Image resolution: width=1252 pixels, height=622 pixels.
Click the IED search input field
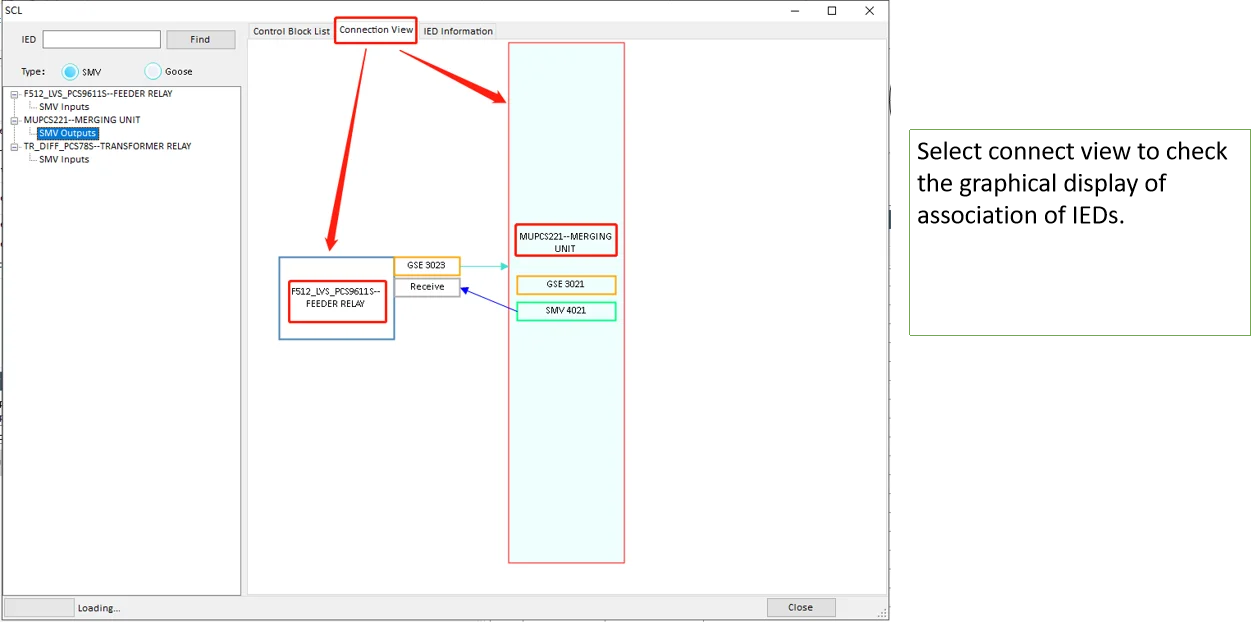102,40
